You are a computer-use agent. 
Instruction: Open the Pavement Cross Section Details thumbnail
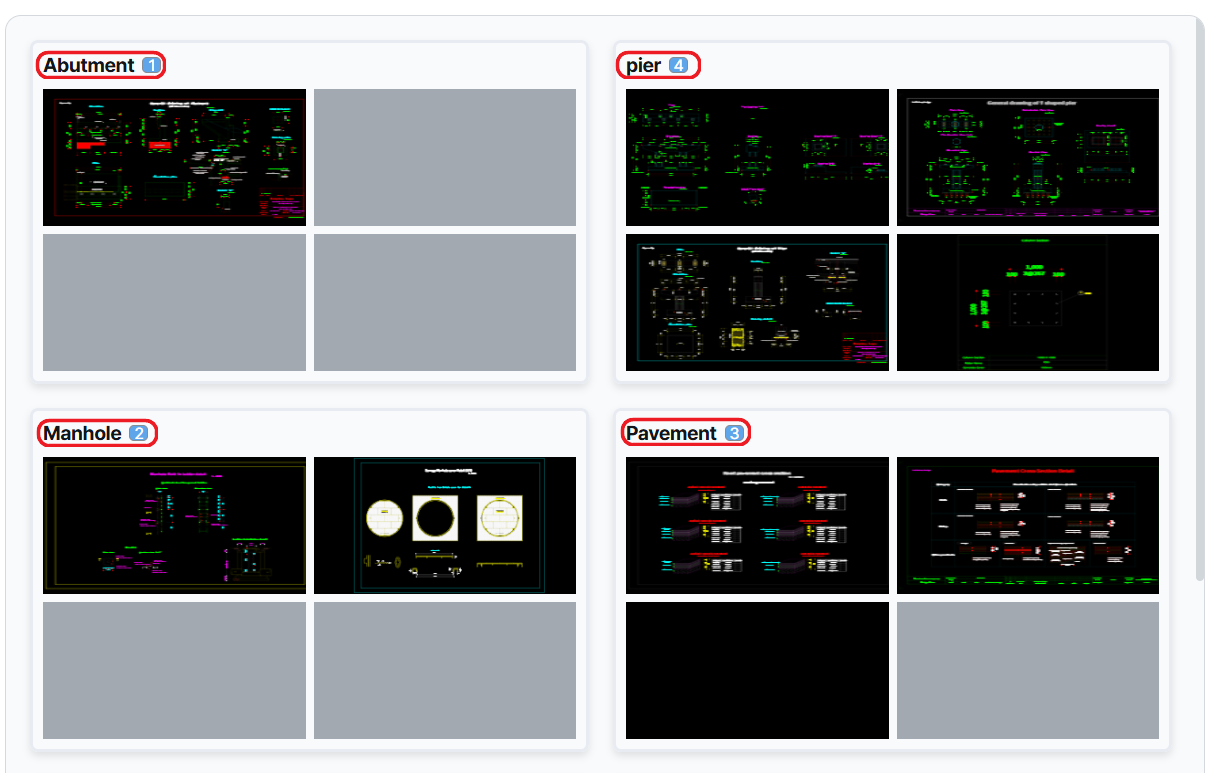click(x=1028, y=525)
